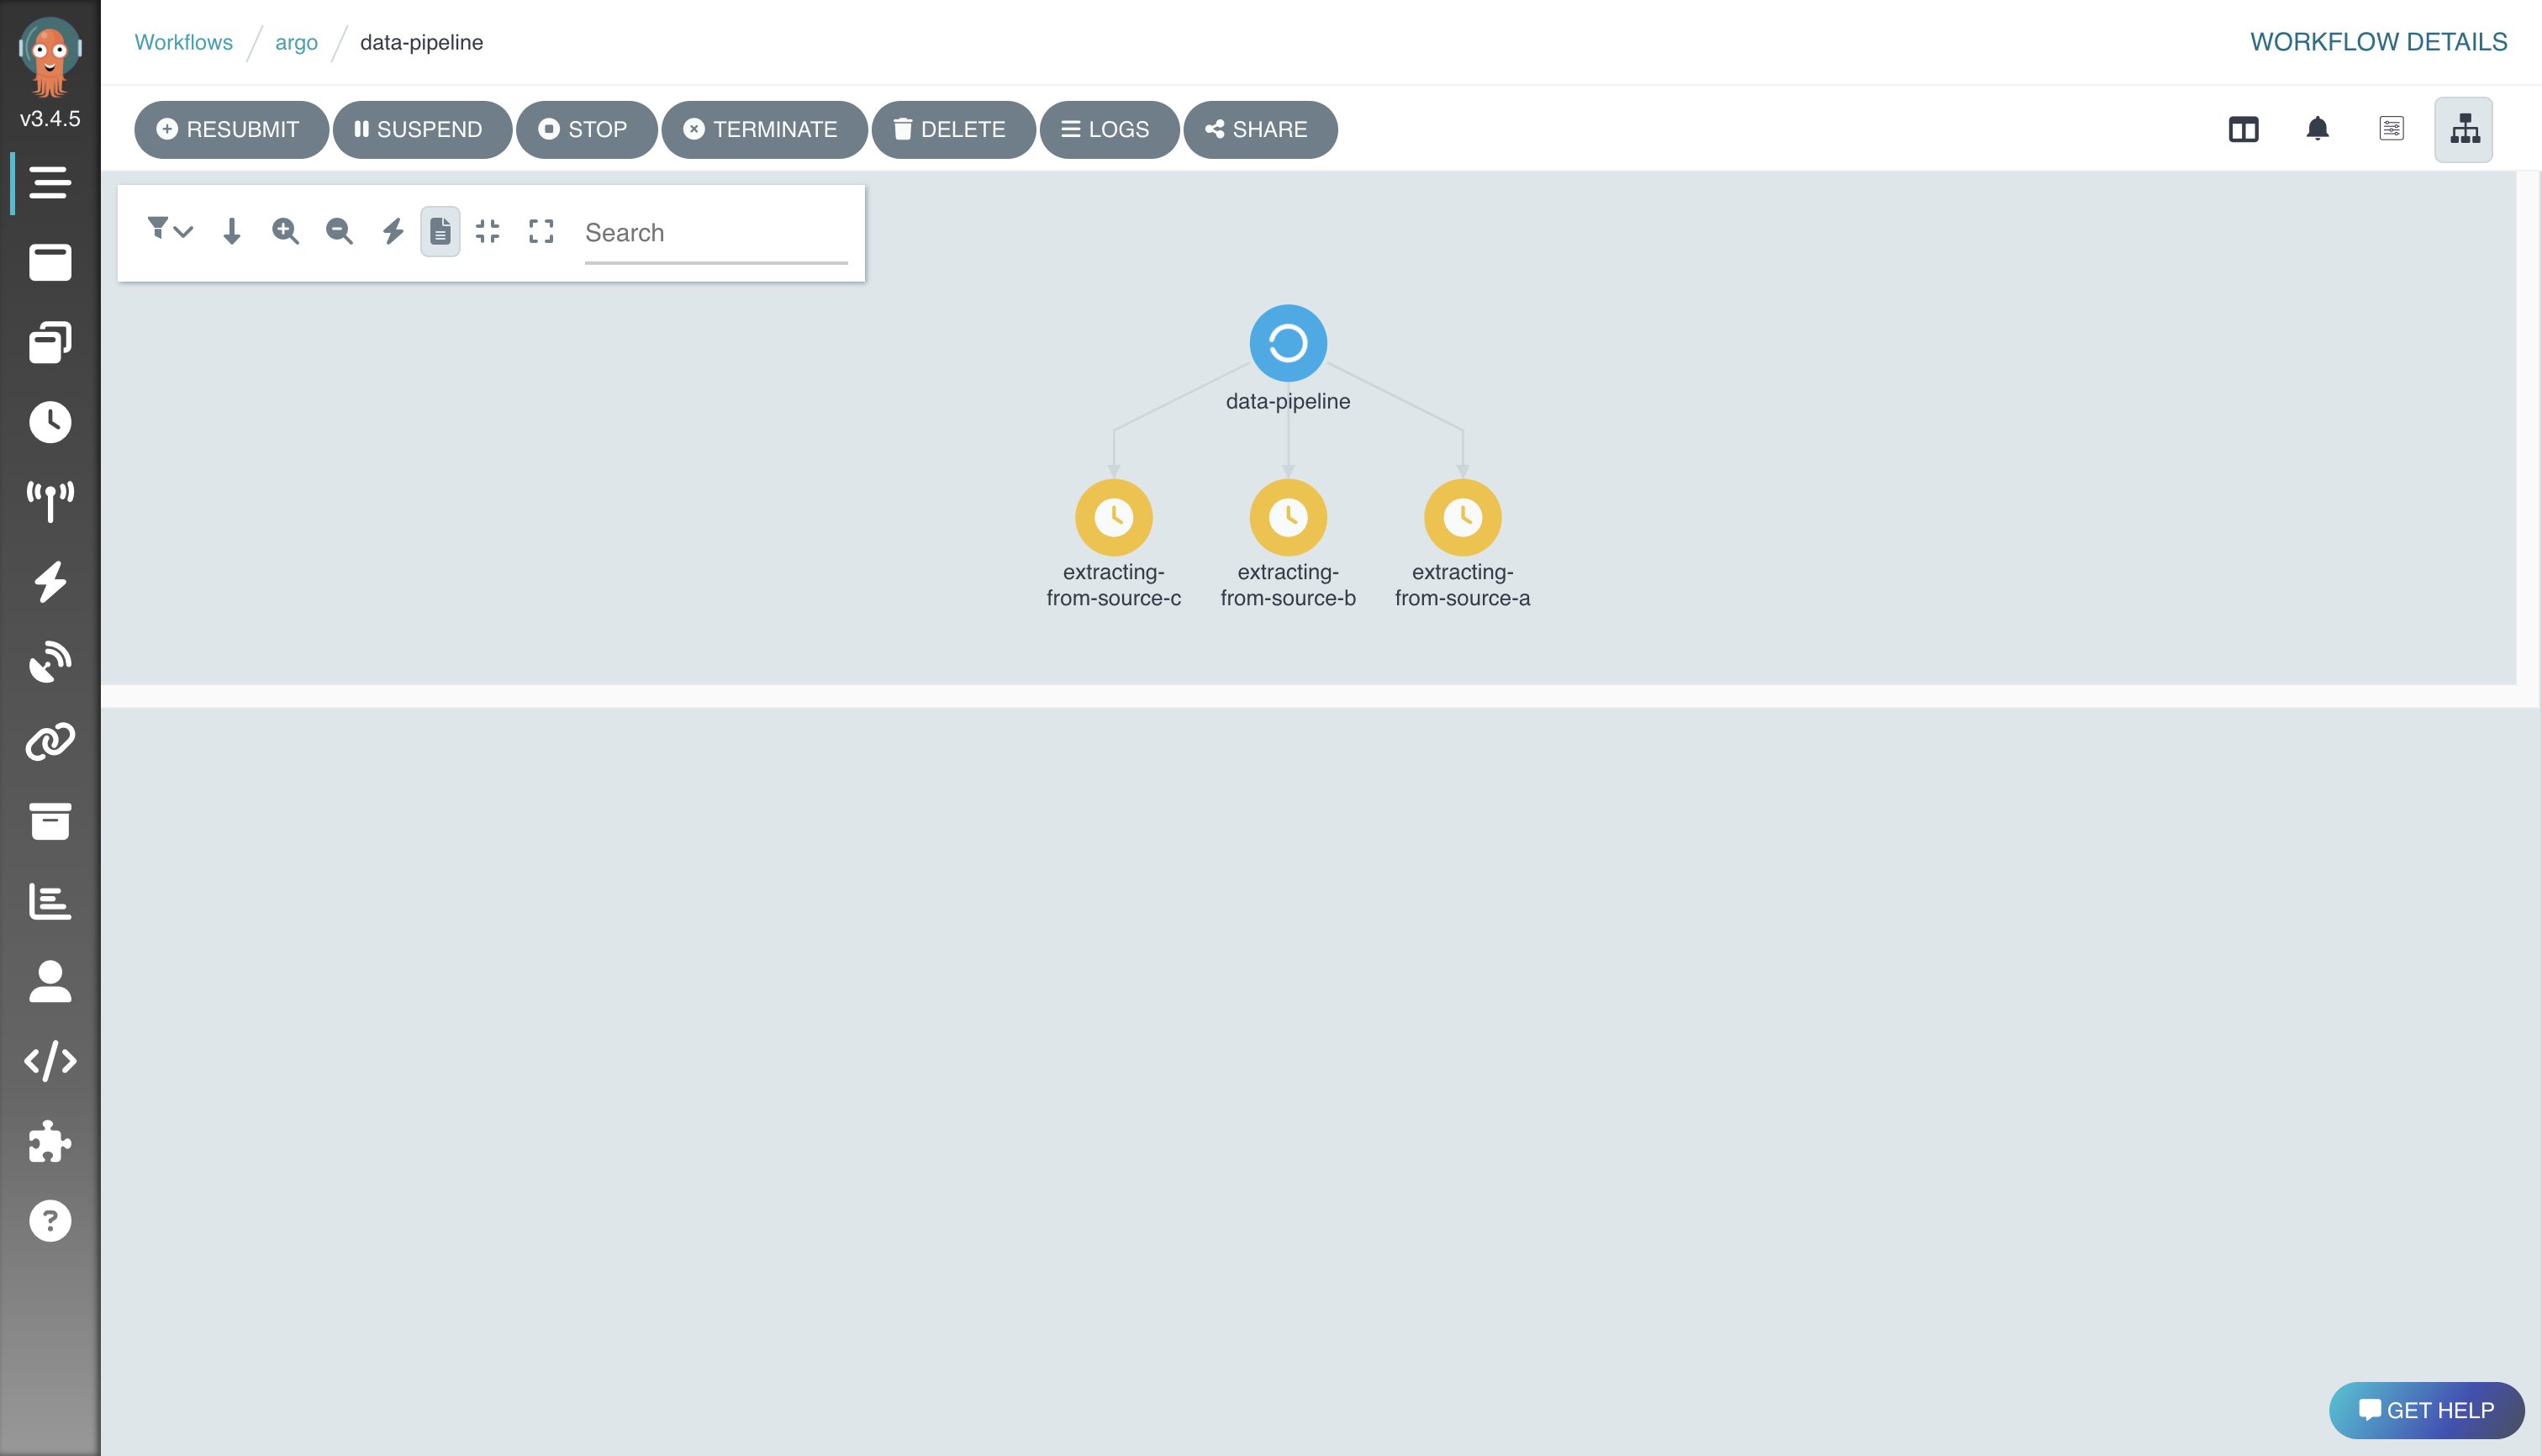Toggle fast renderer lightning icon
Viewport: 2542px width, 1456px height.
[x=393, y=231]
